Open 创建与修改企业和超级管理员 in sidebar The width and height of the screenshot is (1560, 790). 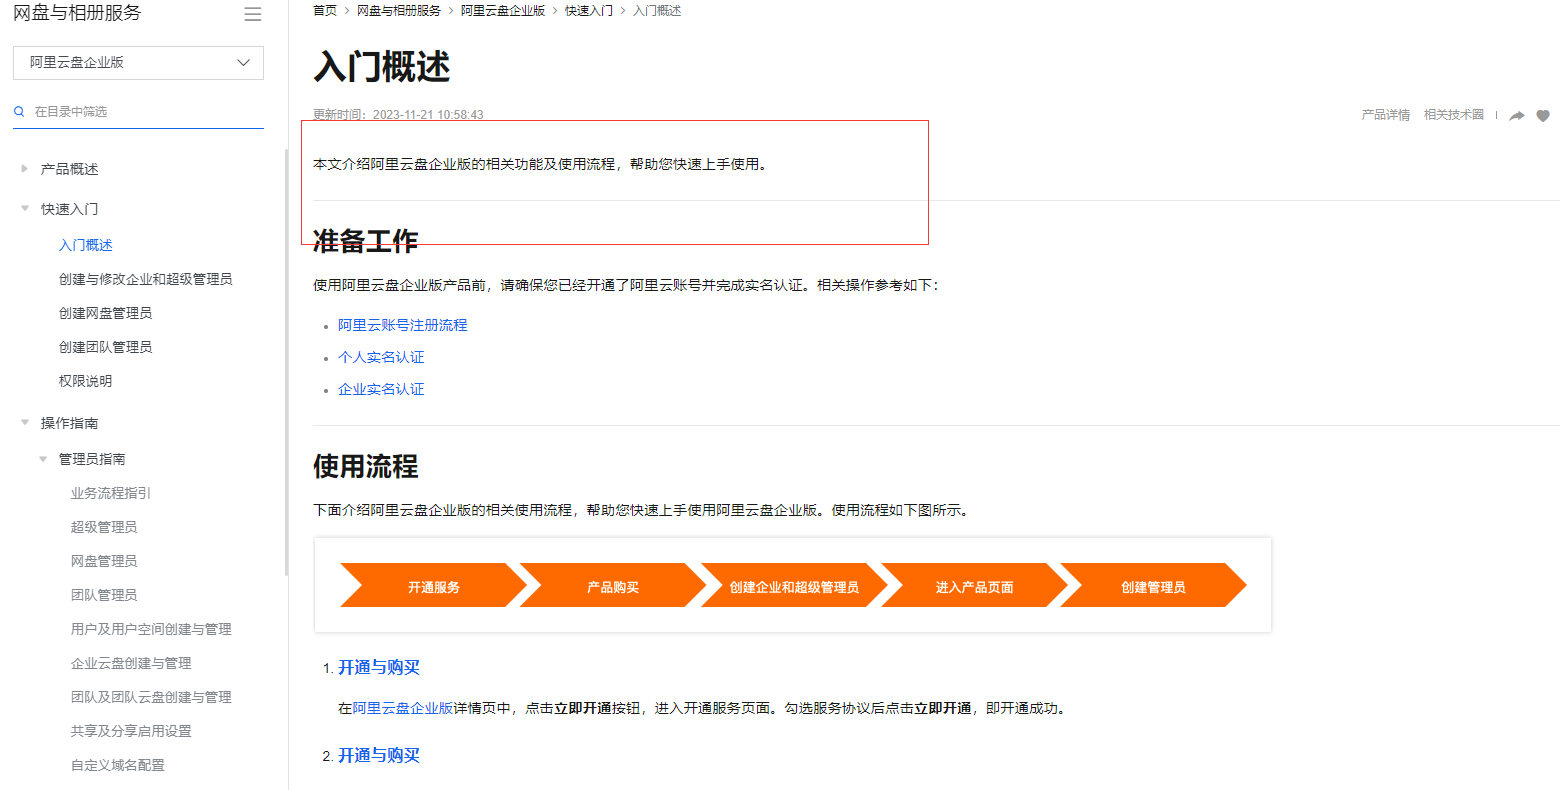pos(146,279)
